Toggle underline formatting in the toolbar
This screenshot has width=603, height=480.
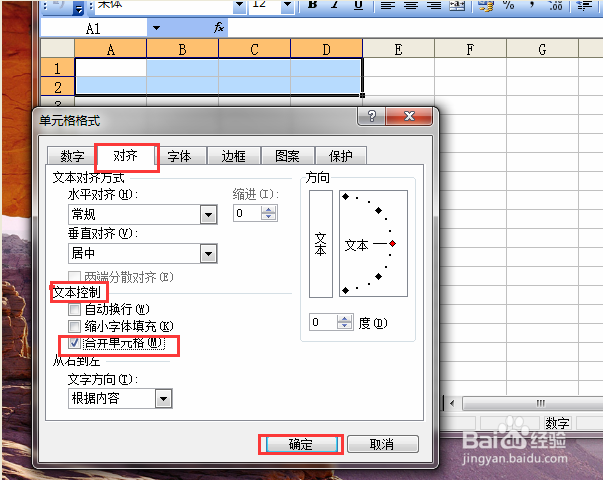358,5
